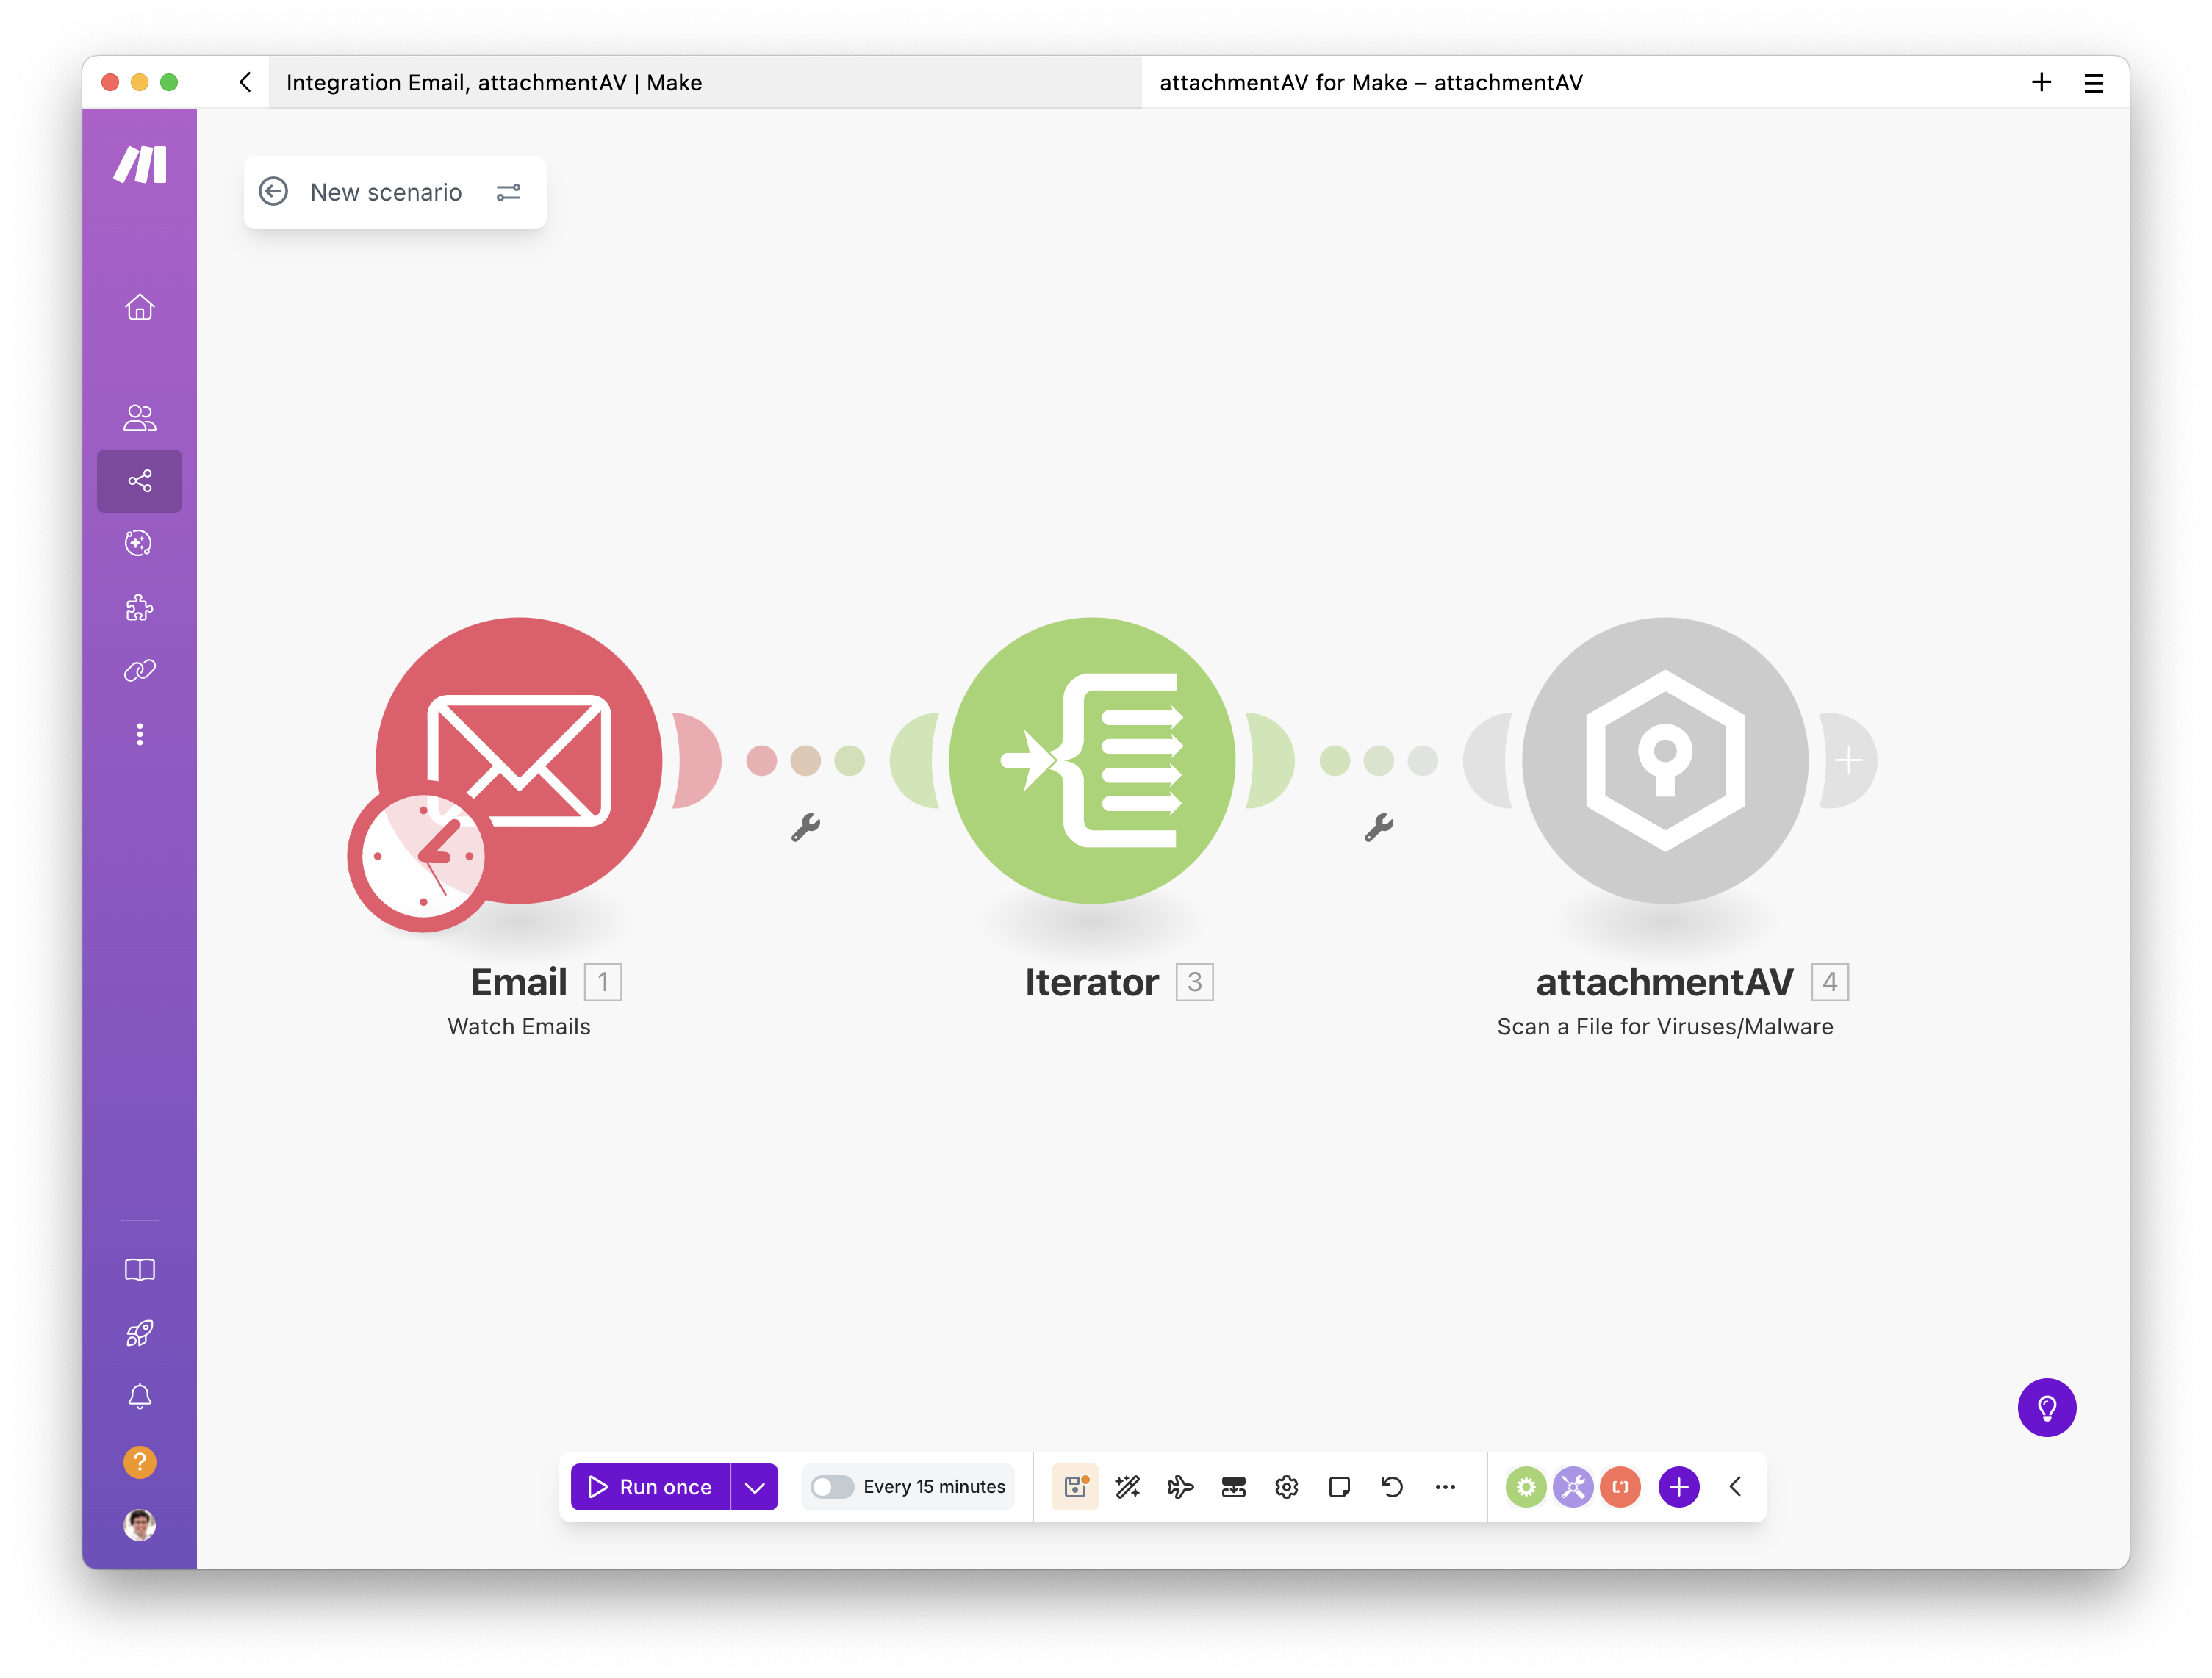Image resolution: width=2212 pixels, height=1678 pixels.
Task: Click the purple lightbulb help button
Action: pos(2047,1408)
